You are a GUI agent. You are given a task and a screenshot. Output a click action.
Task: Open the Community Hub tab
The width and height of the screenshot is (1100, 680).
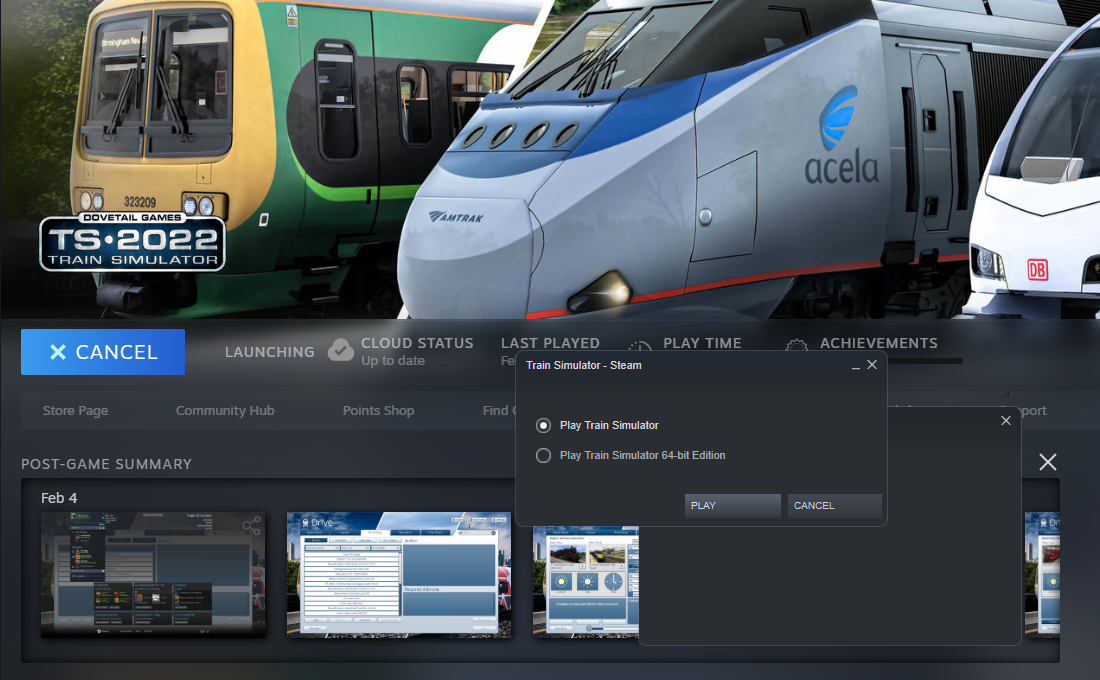click(x=224, y=411)
